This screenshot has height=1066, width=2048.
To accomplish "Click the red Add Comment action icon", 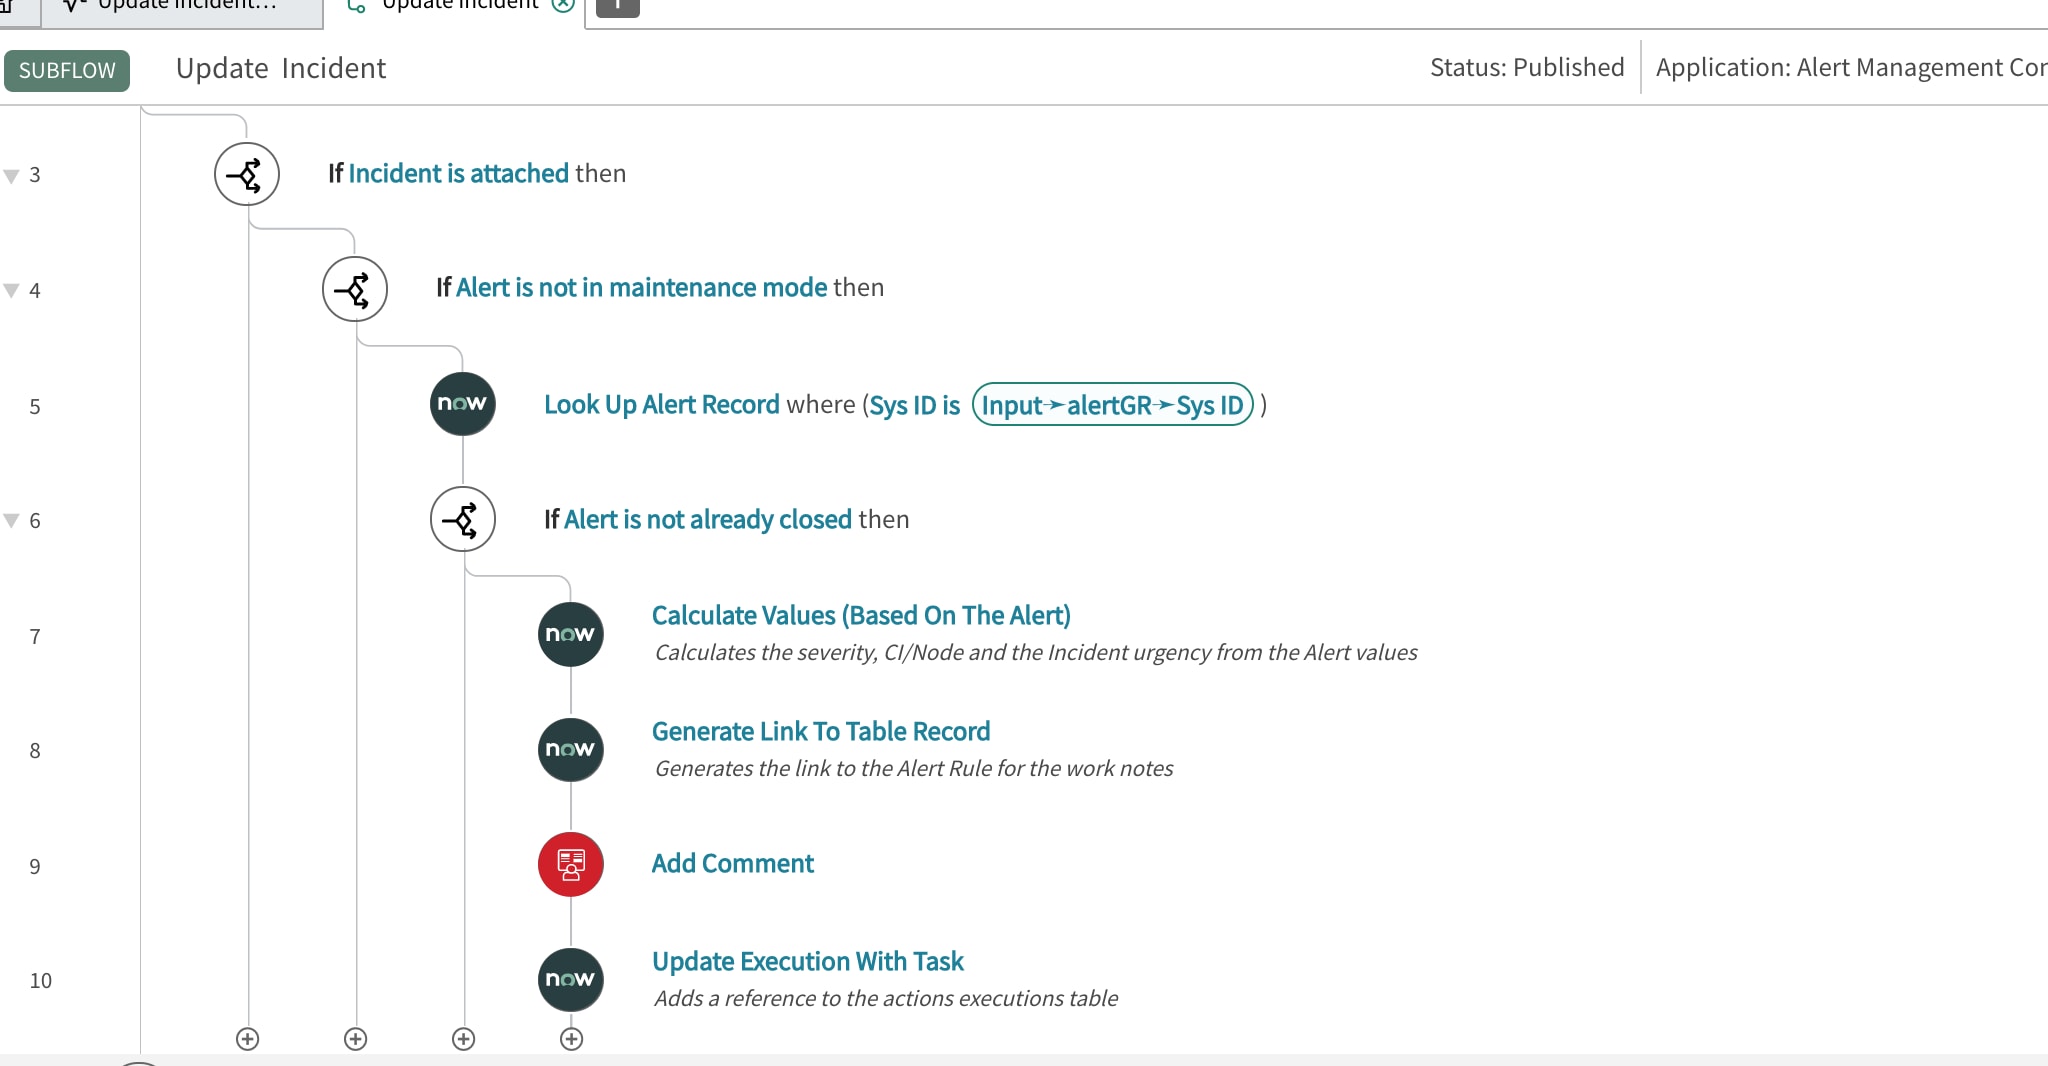I will point(571,865).
